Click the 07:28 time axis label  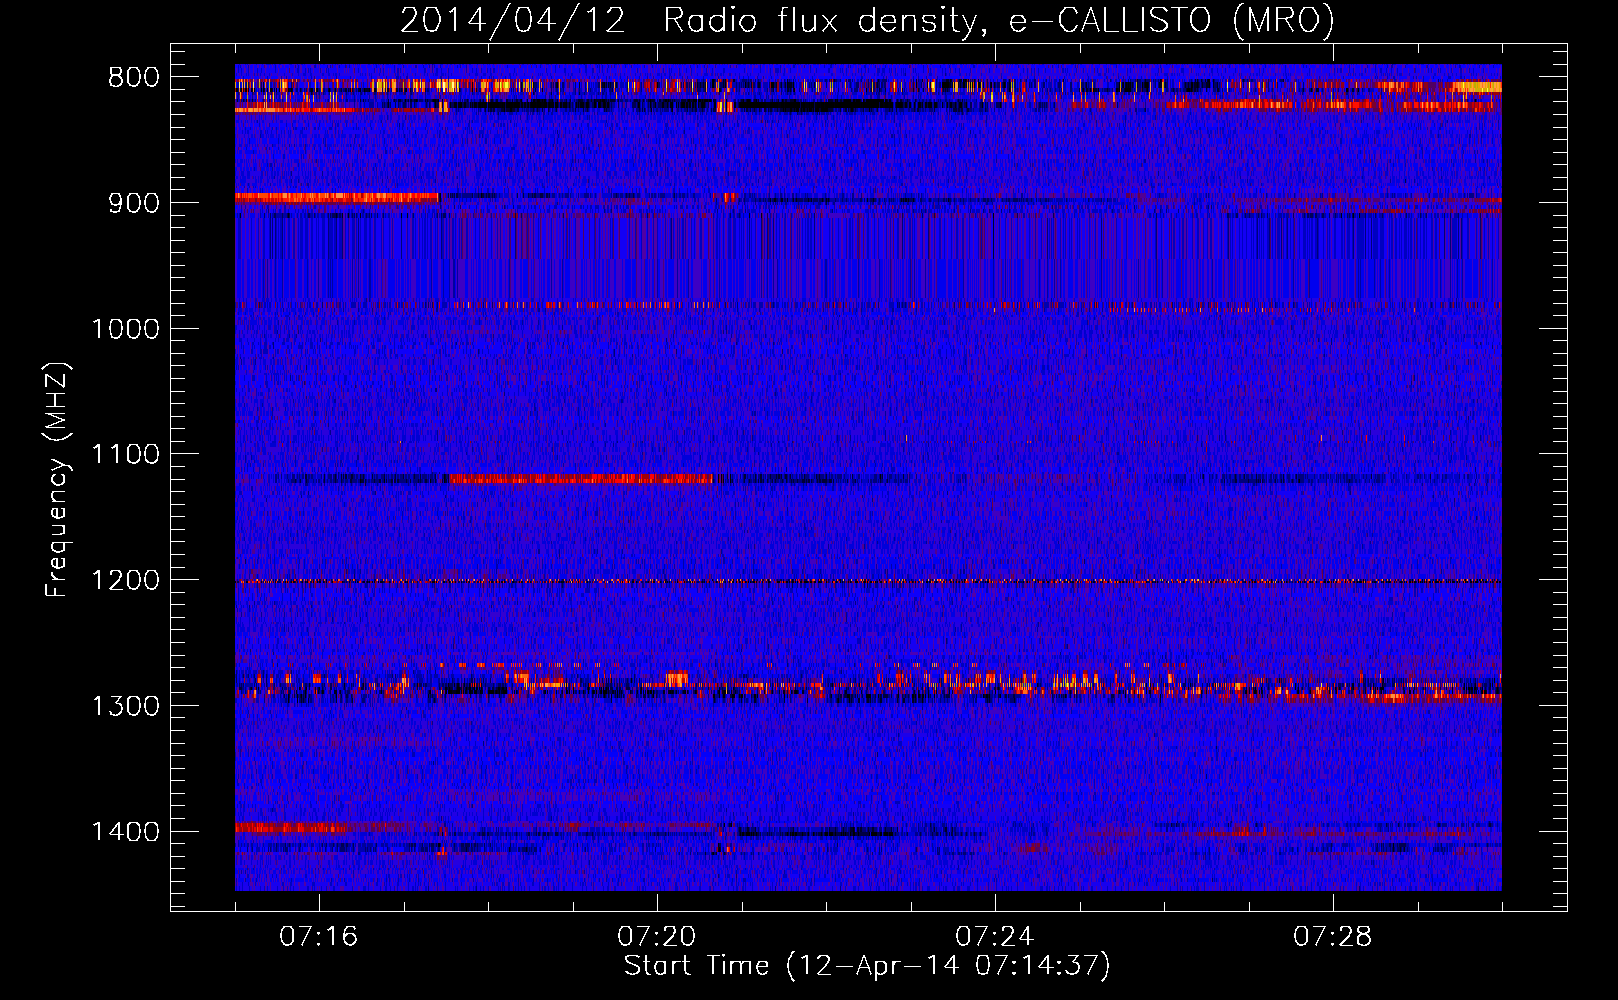[1332, 937]
